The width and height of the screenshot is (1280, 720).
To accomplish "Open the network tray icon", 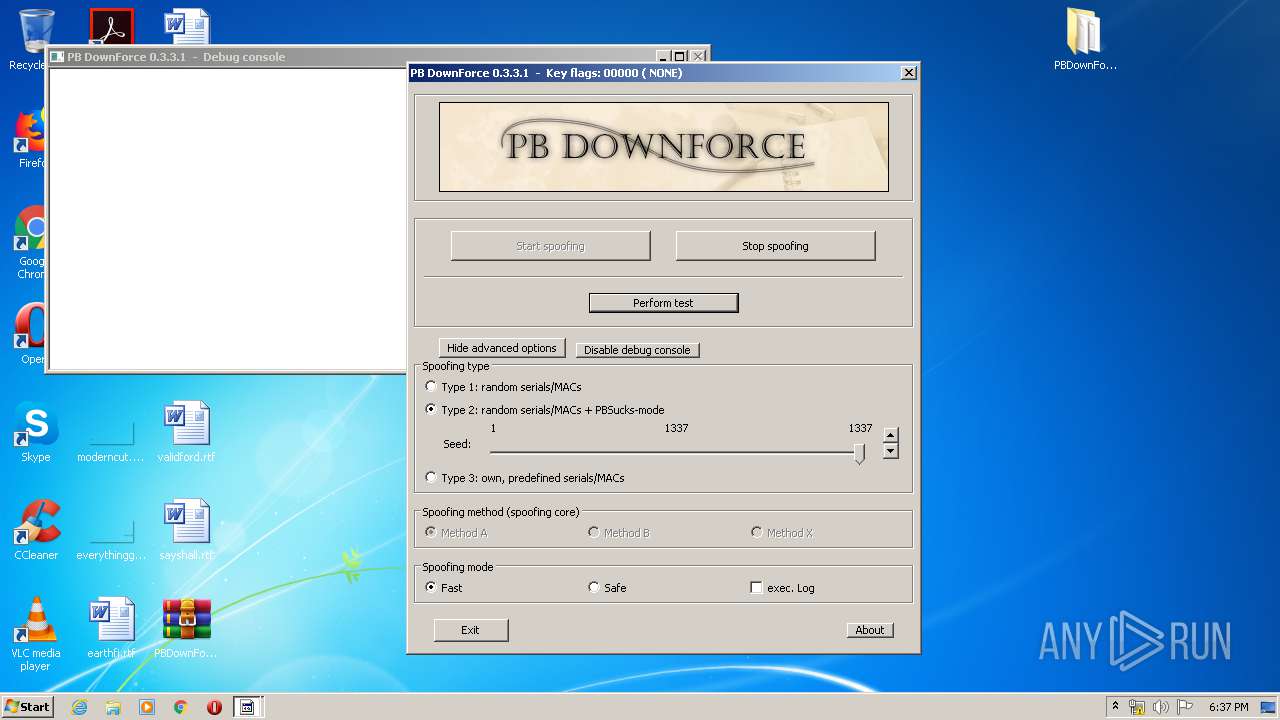I will click(1137, 707).
